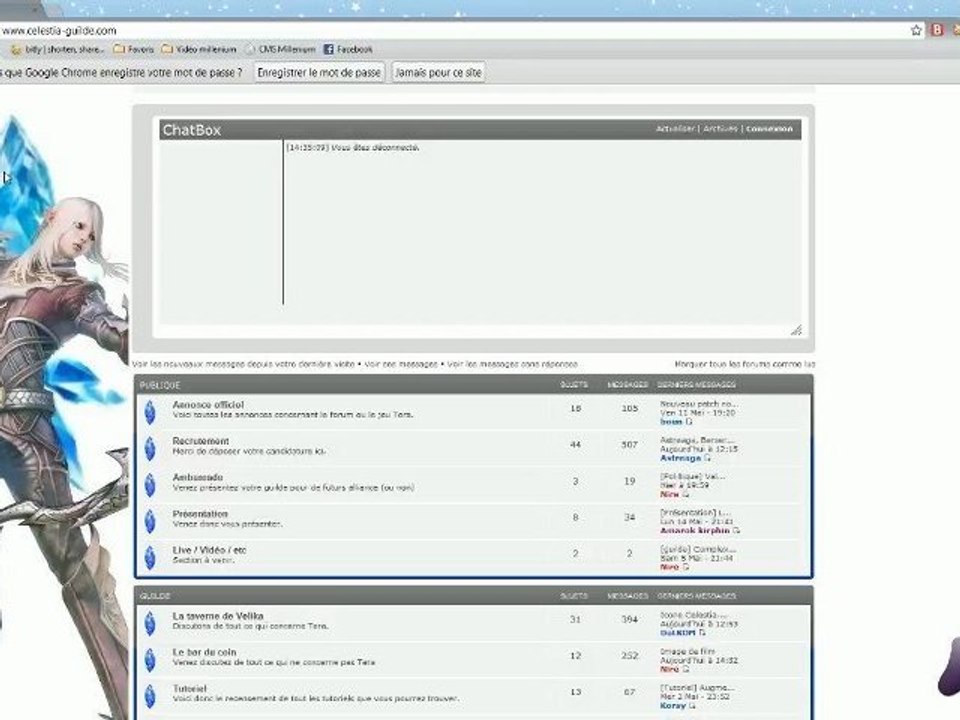Viewport: 960px width, 720px height.
Task: Open the Annonce officiel forum
Action: [208, 405]
